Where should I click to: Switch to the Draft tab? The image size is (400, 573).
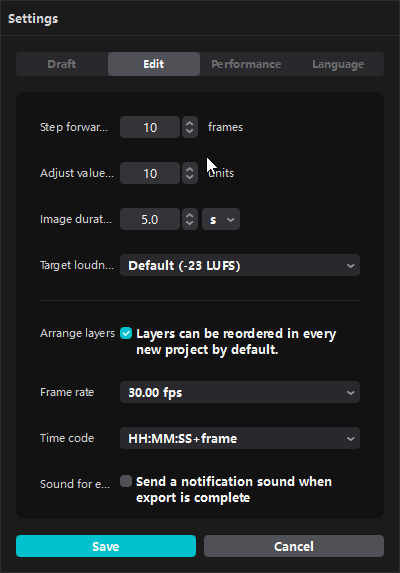coord(62,64)
